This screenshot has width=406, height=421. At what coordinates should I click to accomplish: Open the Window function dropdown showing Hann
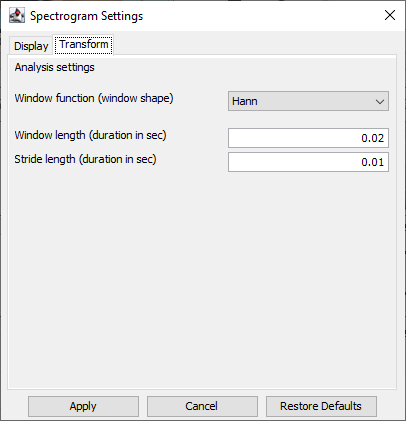pyautogui.click(x=308, y=101)
